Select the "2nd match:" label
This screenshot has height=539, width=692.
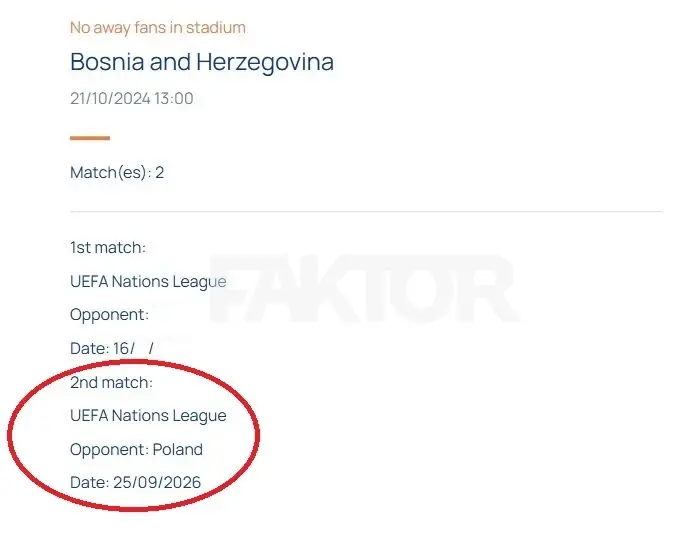110,382
